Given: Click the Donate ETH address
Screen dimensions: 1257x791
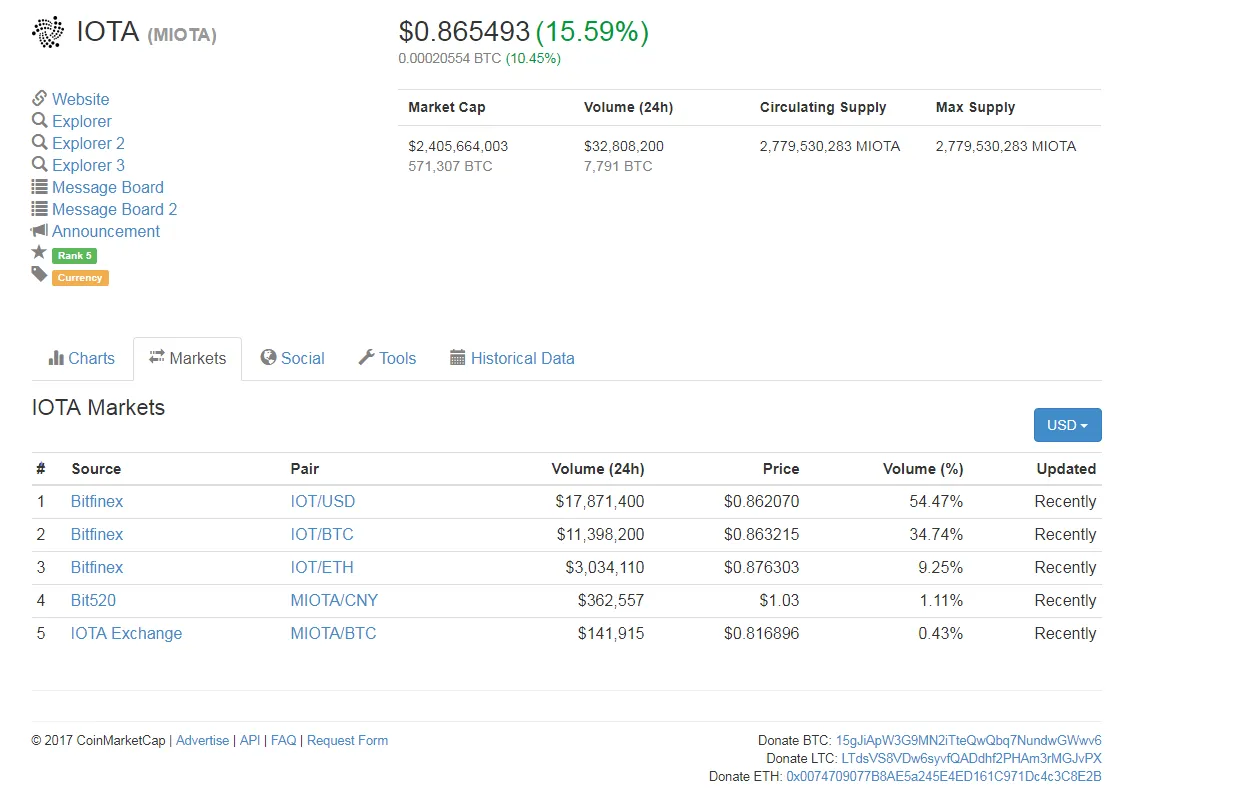Looking at the screenshot, I should [944, 776].
